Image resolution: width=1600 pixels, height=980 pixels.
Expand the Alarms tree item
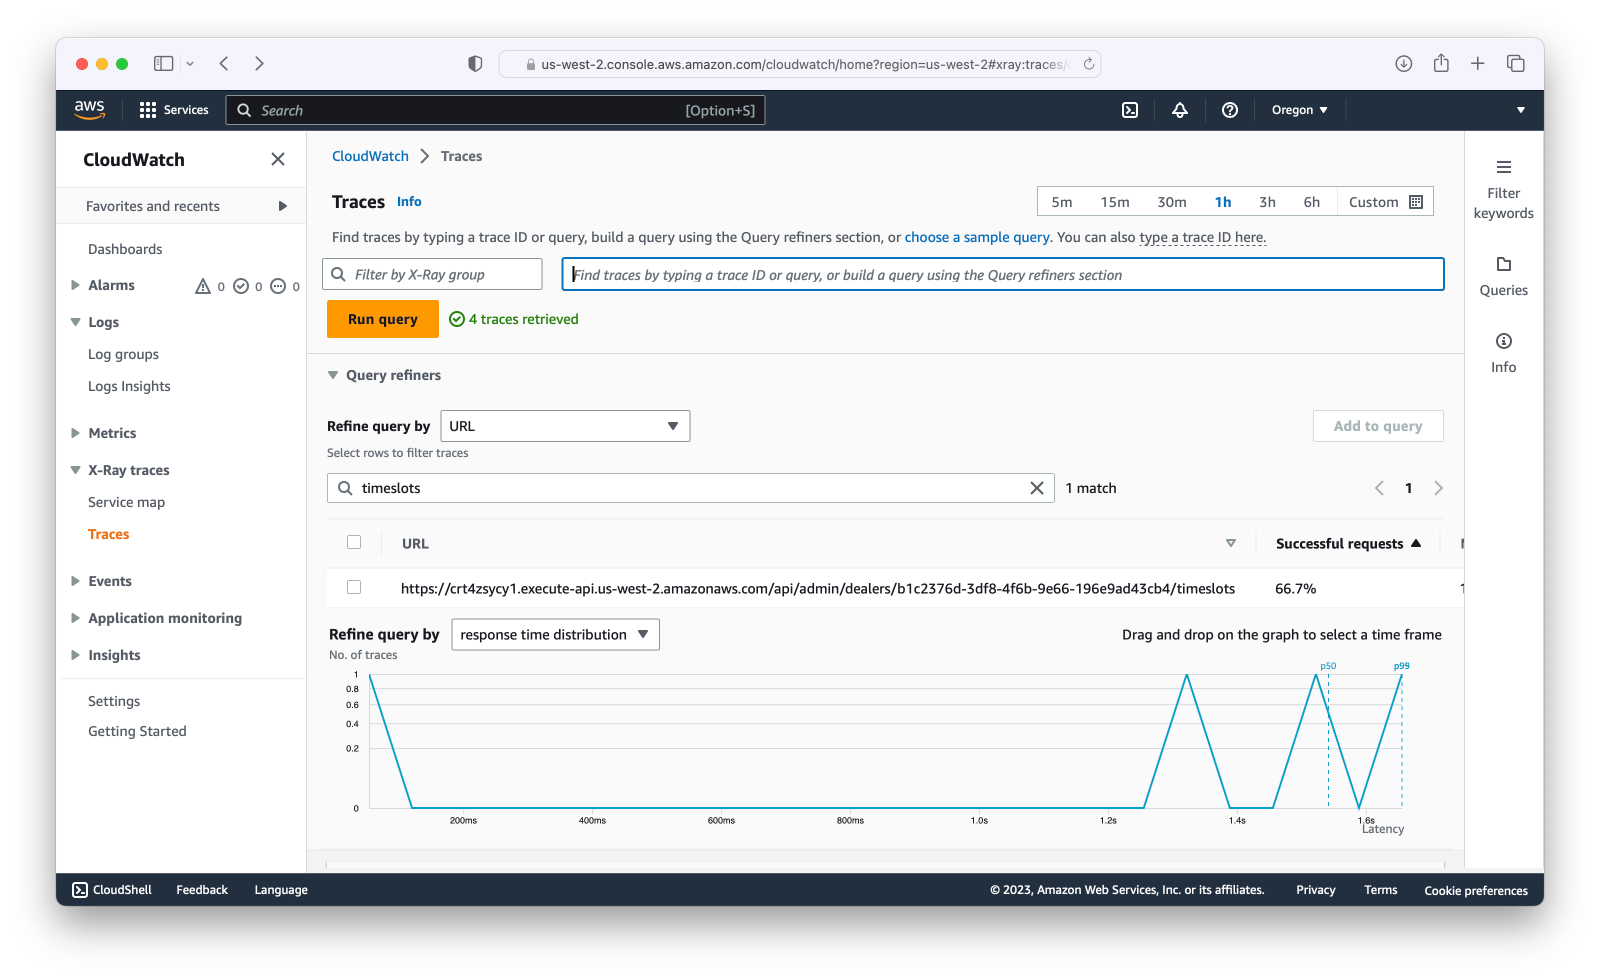pyautogui.click(x=75, y=285)
